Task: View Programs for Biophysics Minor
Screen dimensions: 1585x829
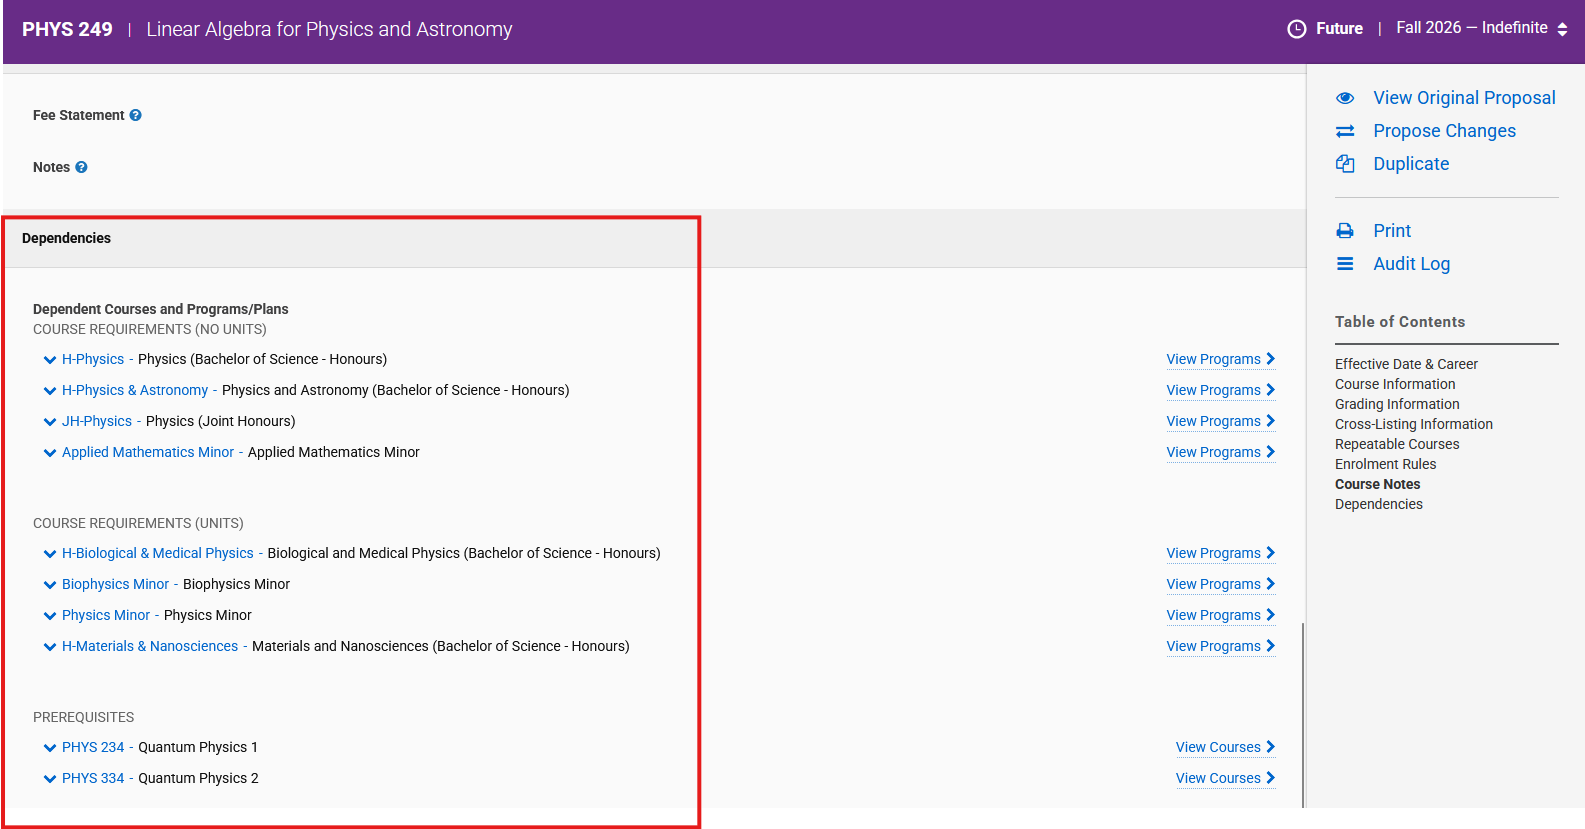Action: (x=1221, y=584)
